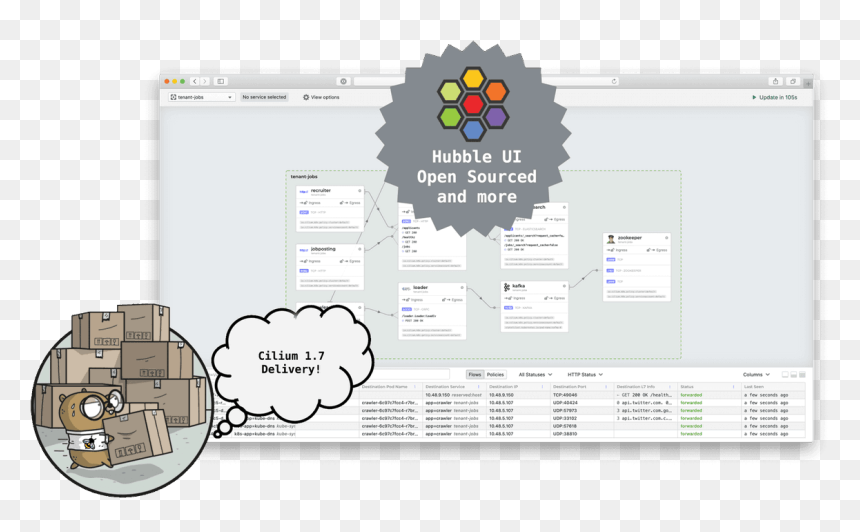Select the hidden panel layout toggle
Image resolution: width=860 pixels, height=532 pixels.
coord(785,375)
